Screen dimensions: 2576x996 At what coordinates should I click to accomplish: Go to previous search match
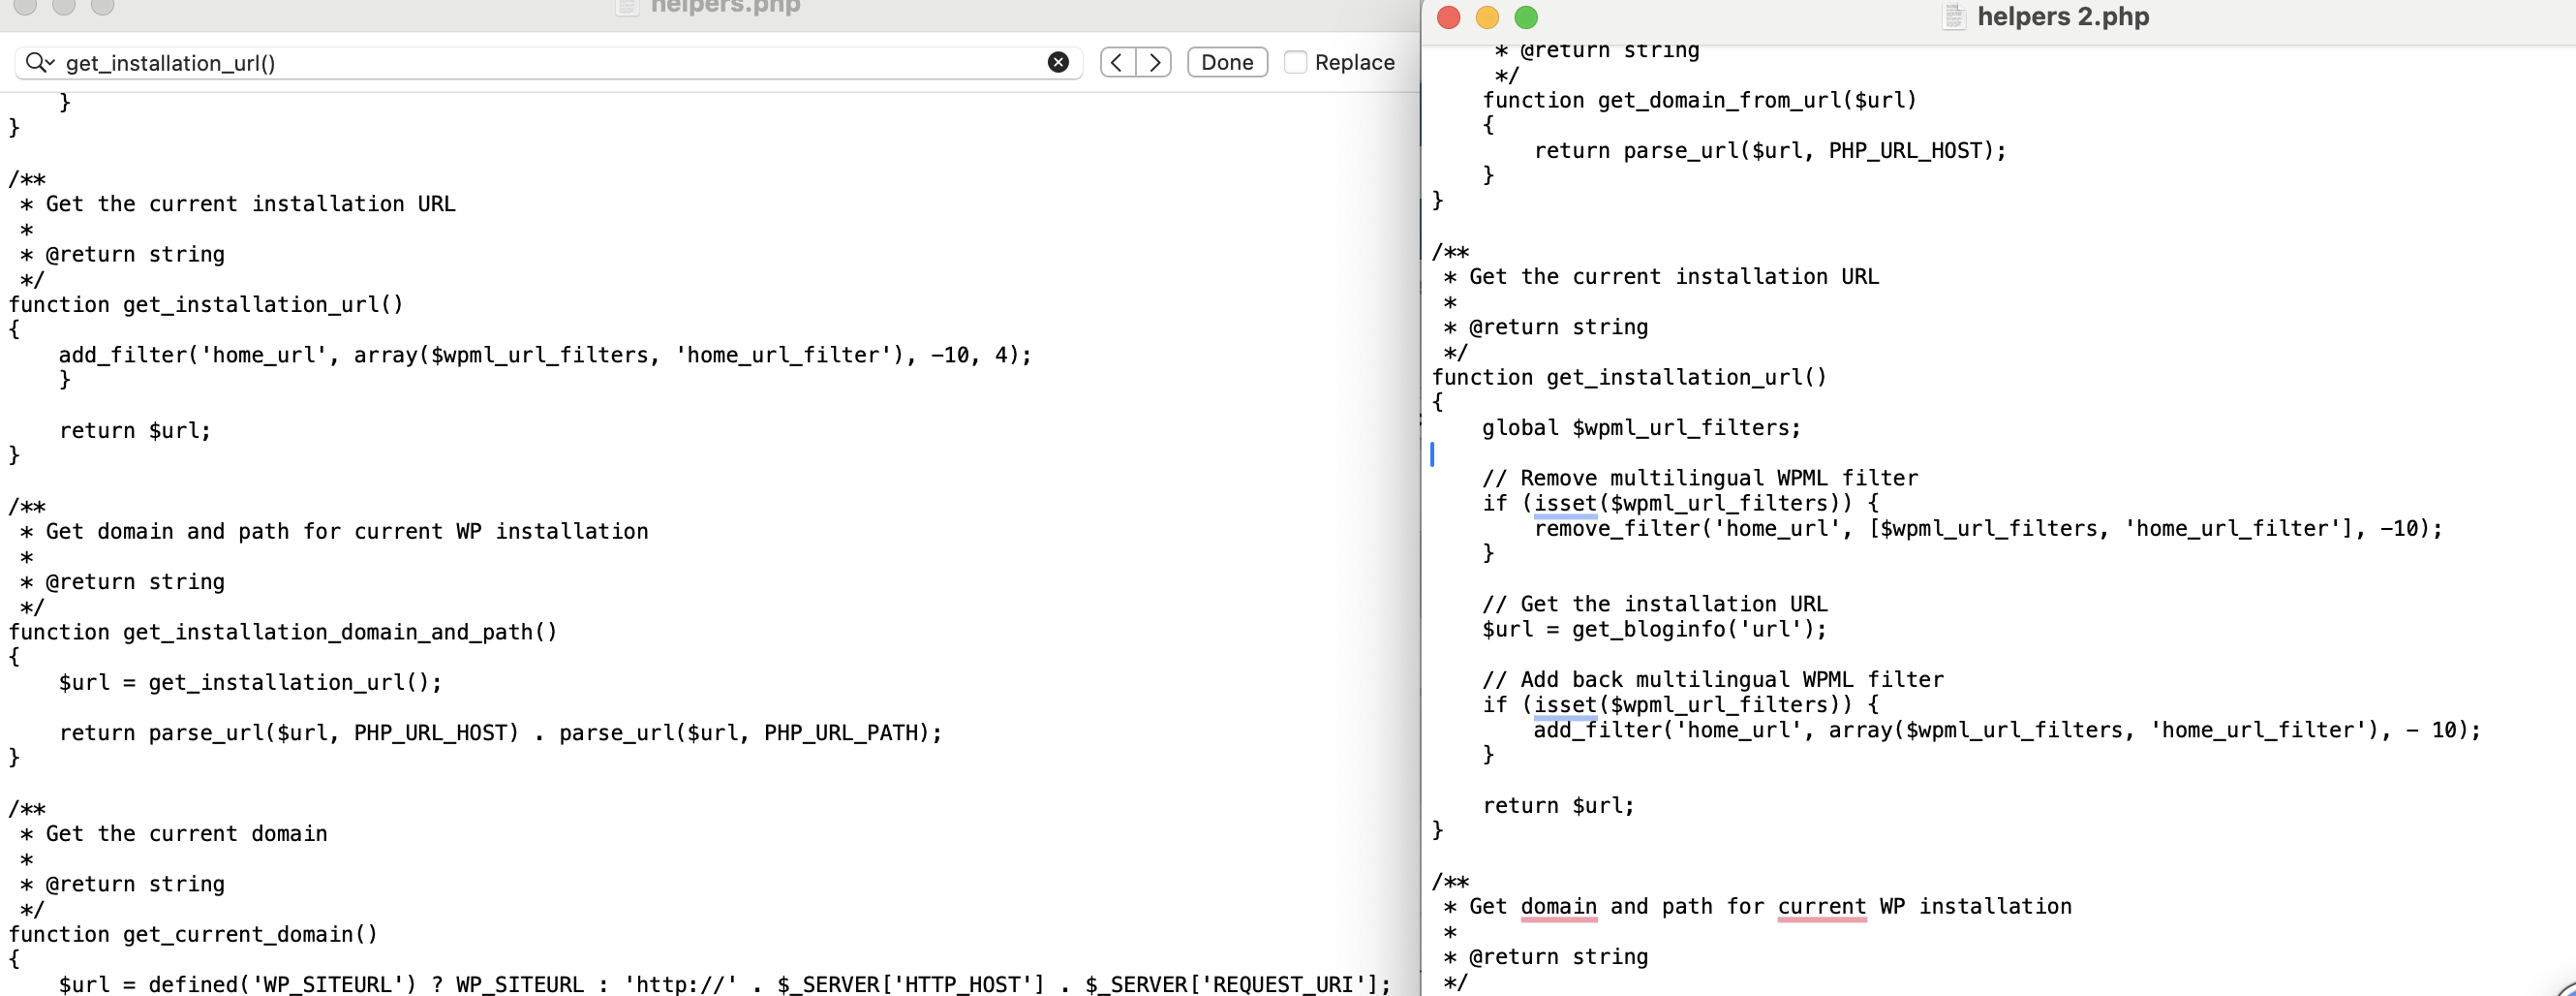pyautogui.click(x=1118, y=63)
